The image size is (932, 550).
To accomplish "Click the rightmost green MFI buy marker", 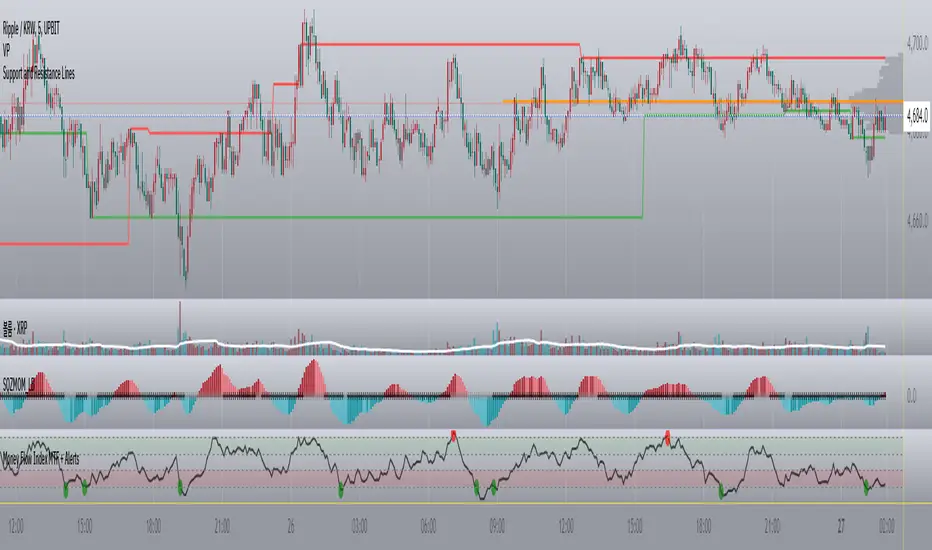I will (866, 486).
